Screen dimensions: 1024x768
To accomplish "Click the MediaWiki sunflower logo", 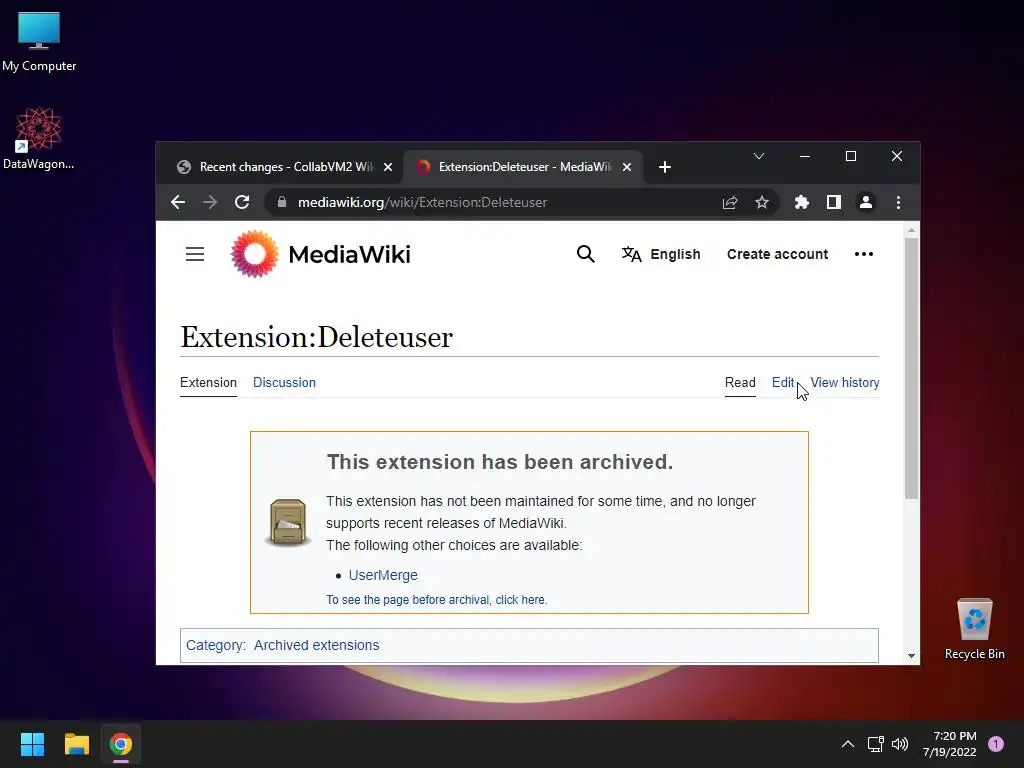I will 255,254.
